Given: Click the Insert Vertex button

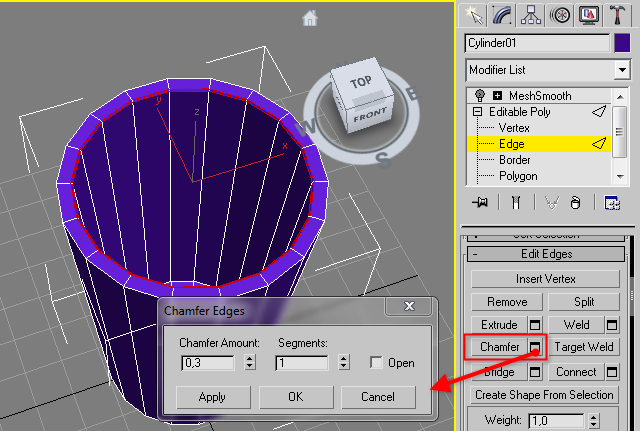Looking at the screenshot, I should 545,279.
